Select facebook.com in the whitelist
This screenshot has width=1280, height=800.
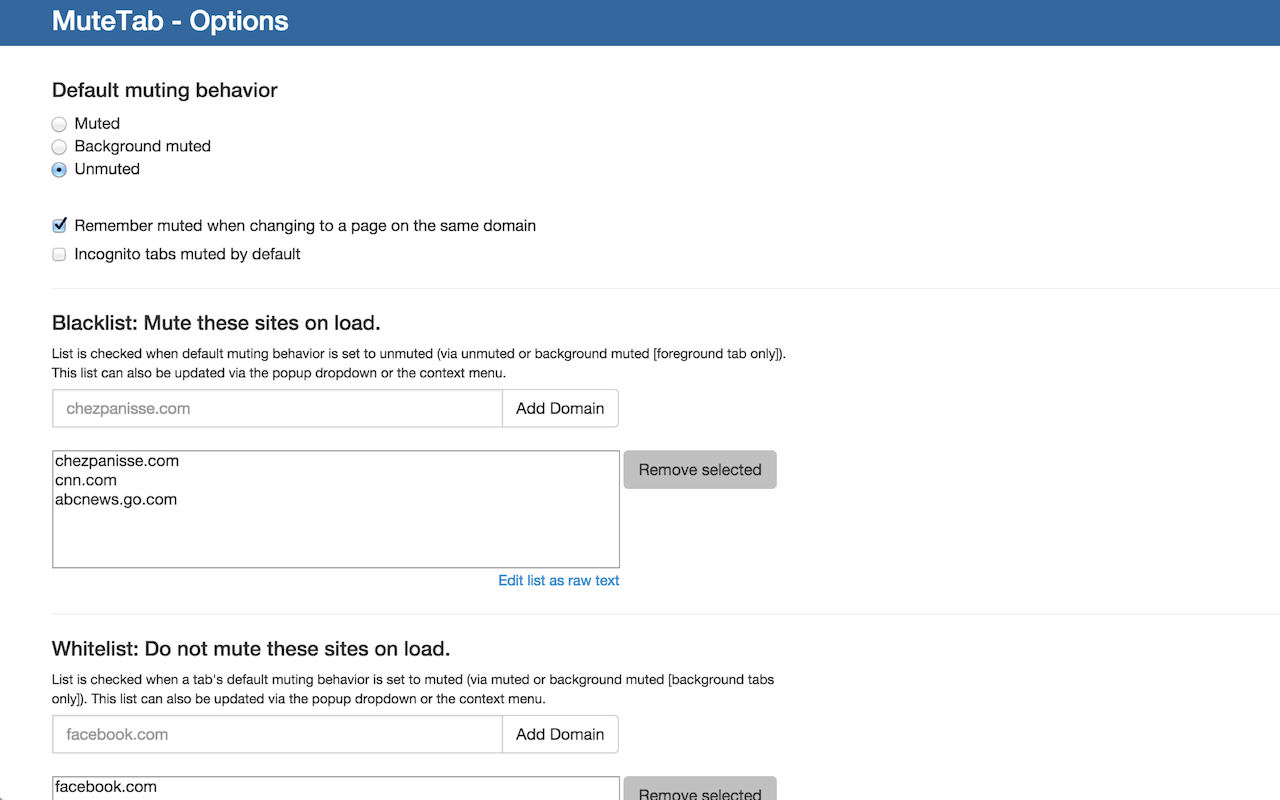106,787
